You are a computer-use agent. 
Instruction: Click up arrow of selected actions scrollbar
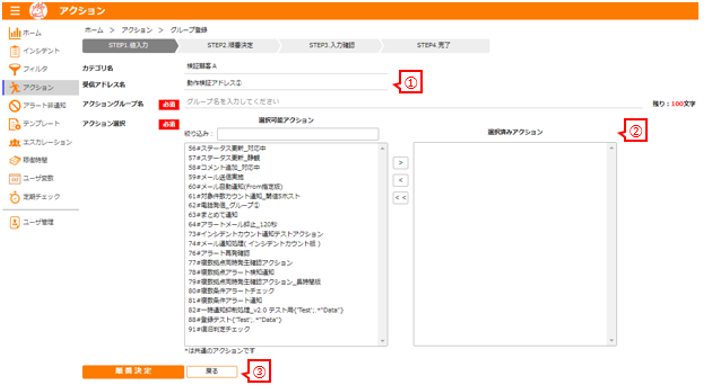[x=611, y=148]
